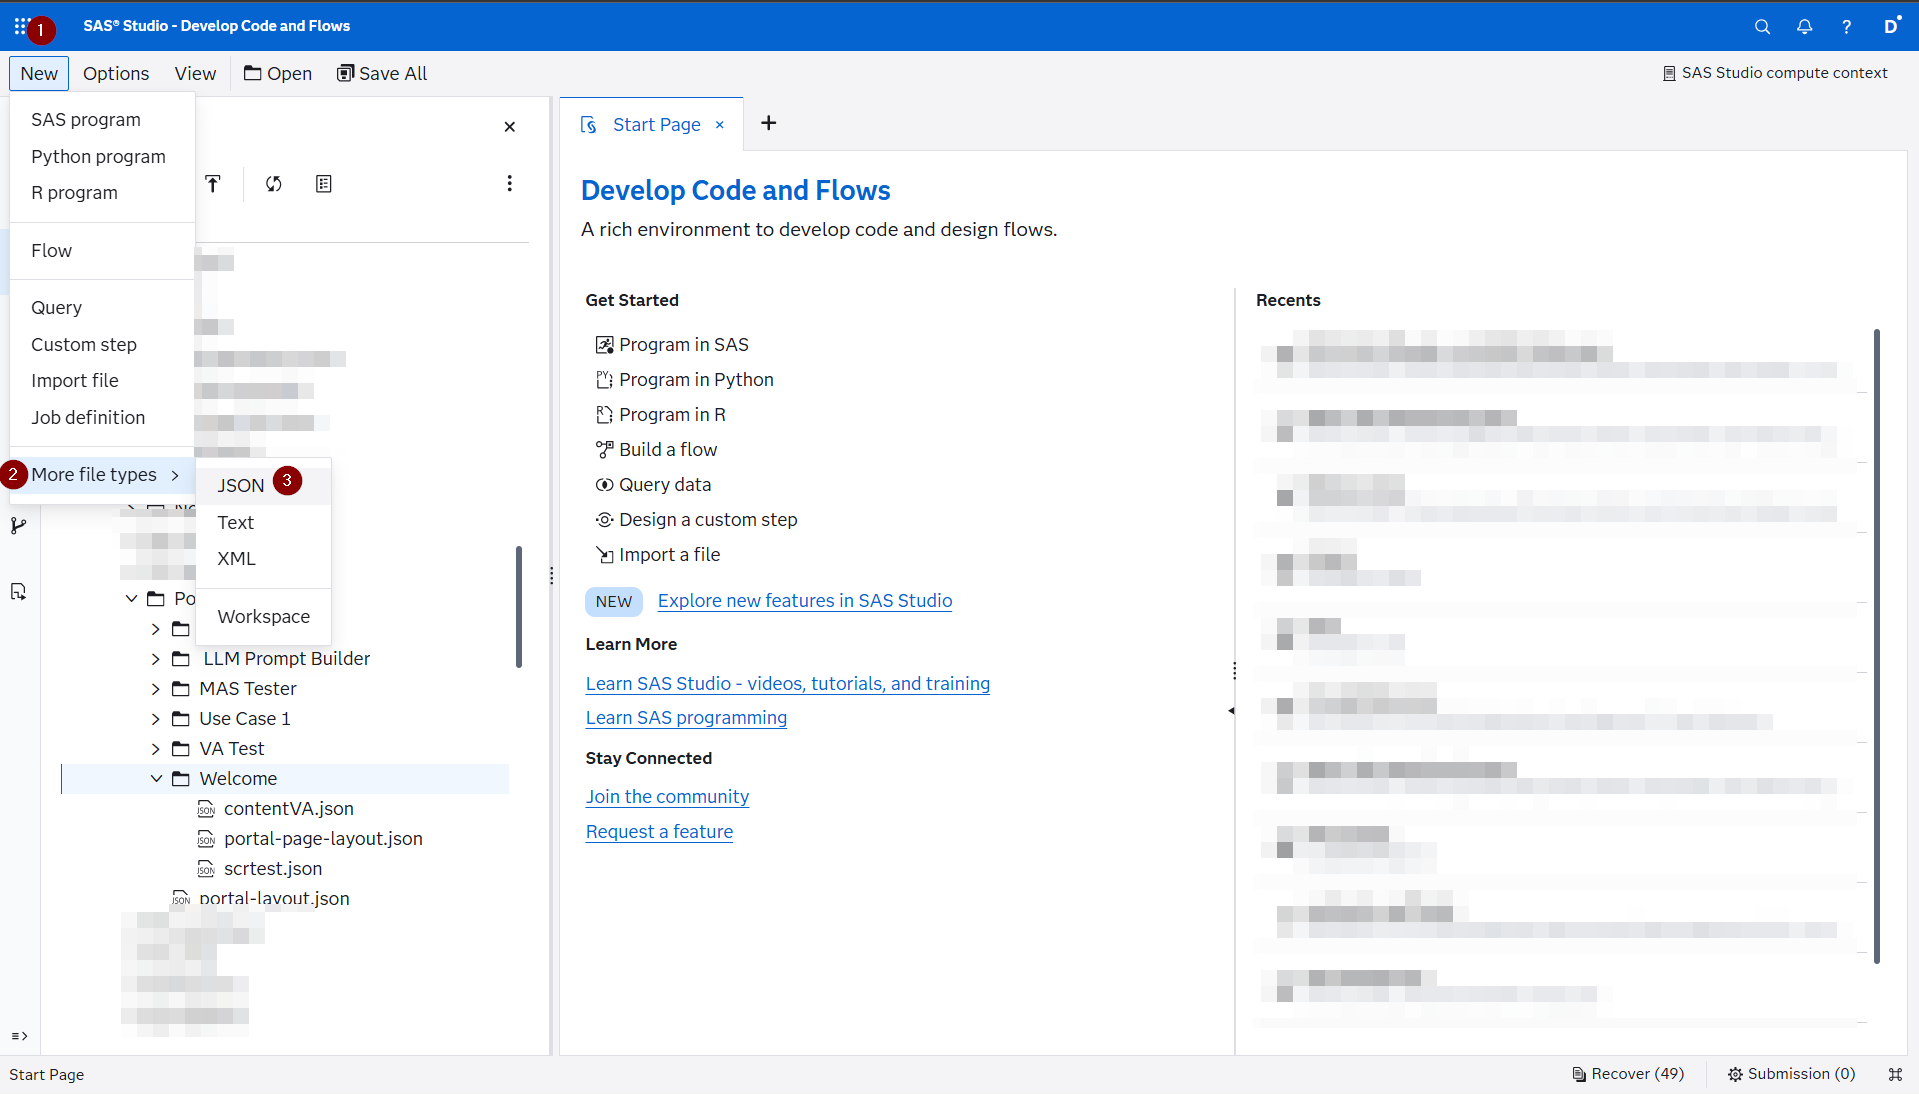Choose Custom step menu entry
This screenshot has width=1919, height=1094.
click(102, 345)
